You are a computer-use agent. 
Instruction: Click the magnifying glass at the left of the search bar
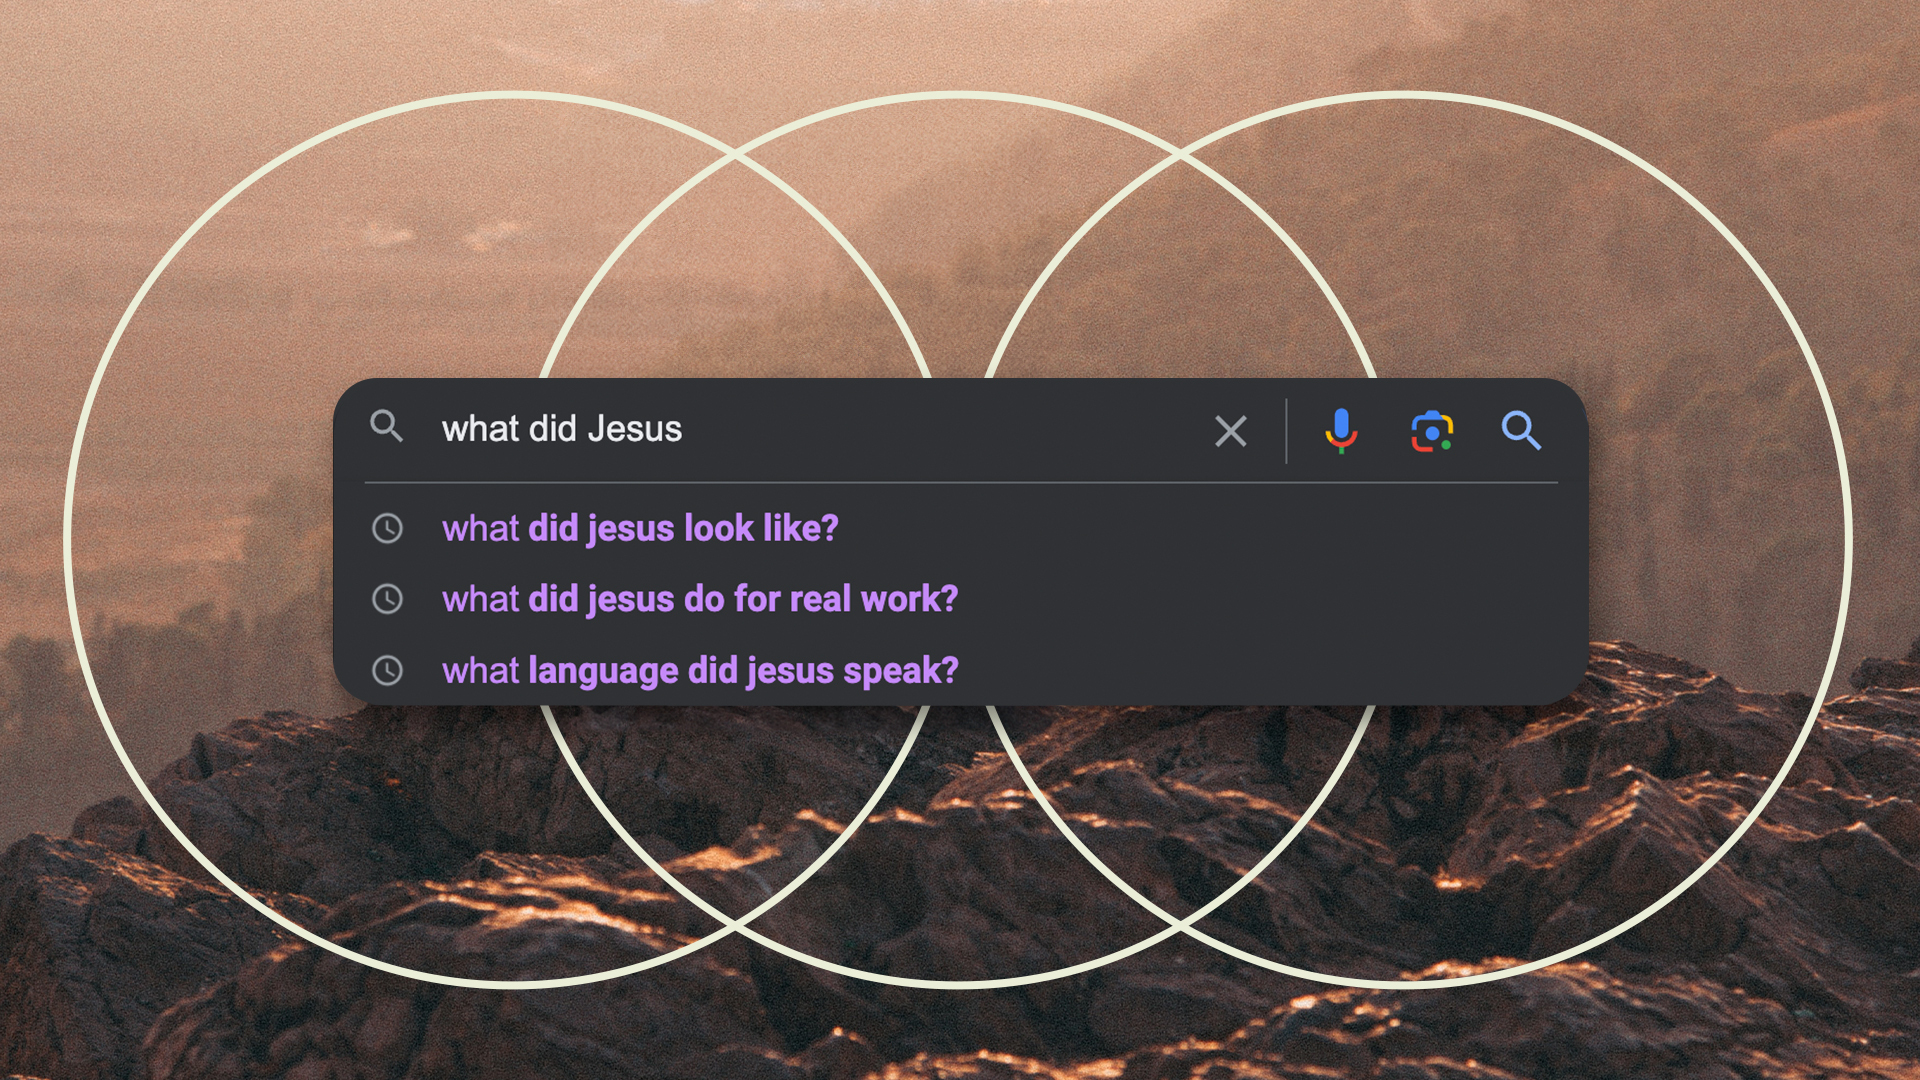[x=387, y=428]
